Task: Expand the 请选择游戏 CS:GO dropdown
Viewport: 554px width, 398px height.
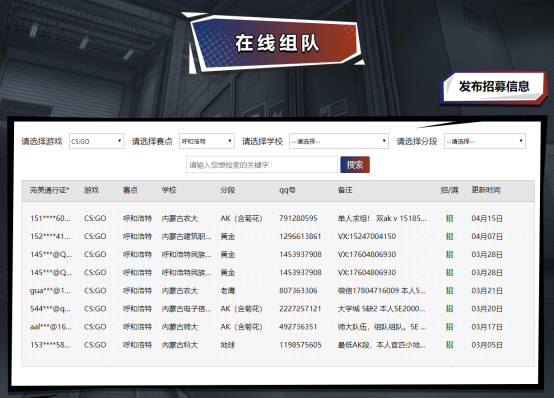Action: click(x=96, y=141)
